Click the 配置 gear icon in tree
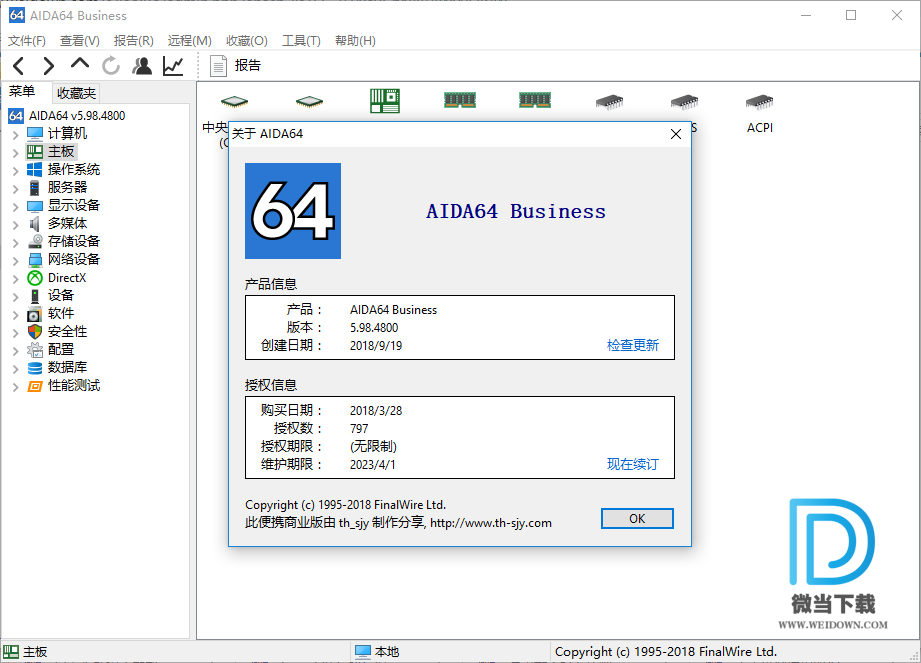 (x=35, y=350)
